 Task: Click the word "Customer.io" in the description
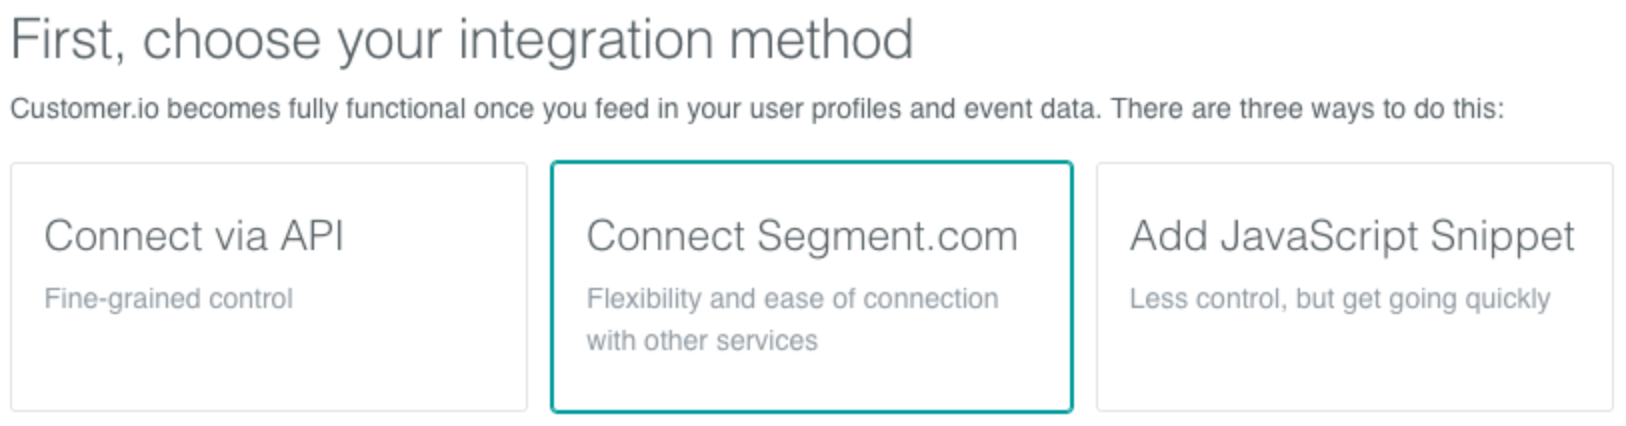pyautogui.click(x=84, y=108)
